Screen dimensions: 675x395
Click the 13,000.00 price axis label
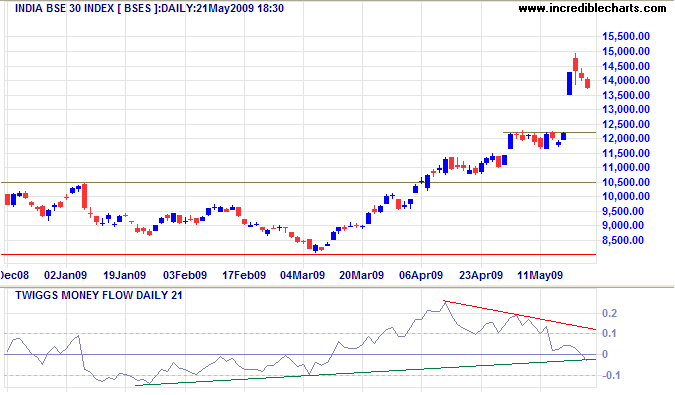(x=626, y=109)
